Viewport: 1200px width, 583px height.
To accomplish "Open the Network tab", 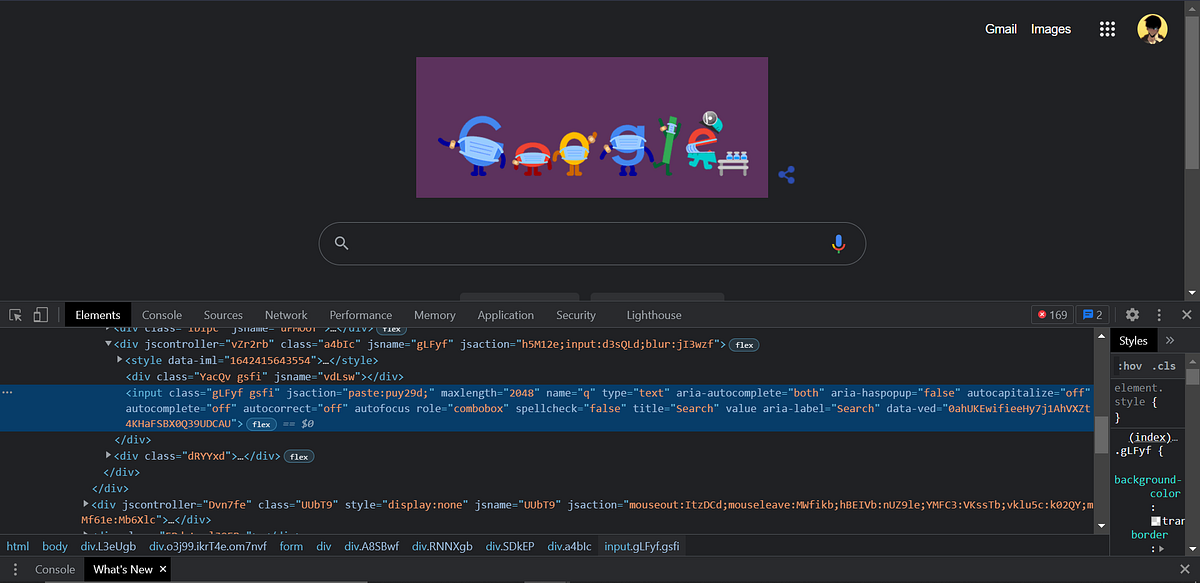I will 286,315.
